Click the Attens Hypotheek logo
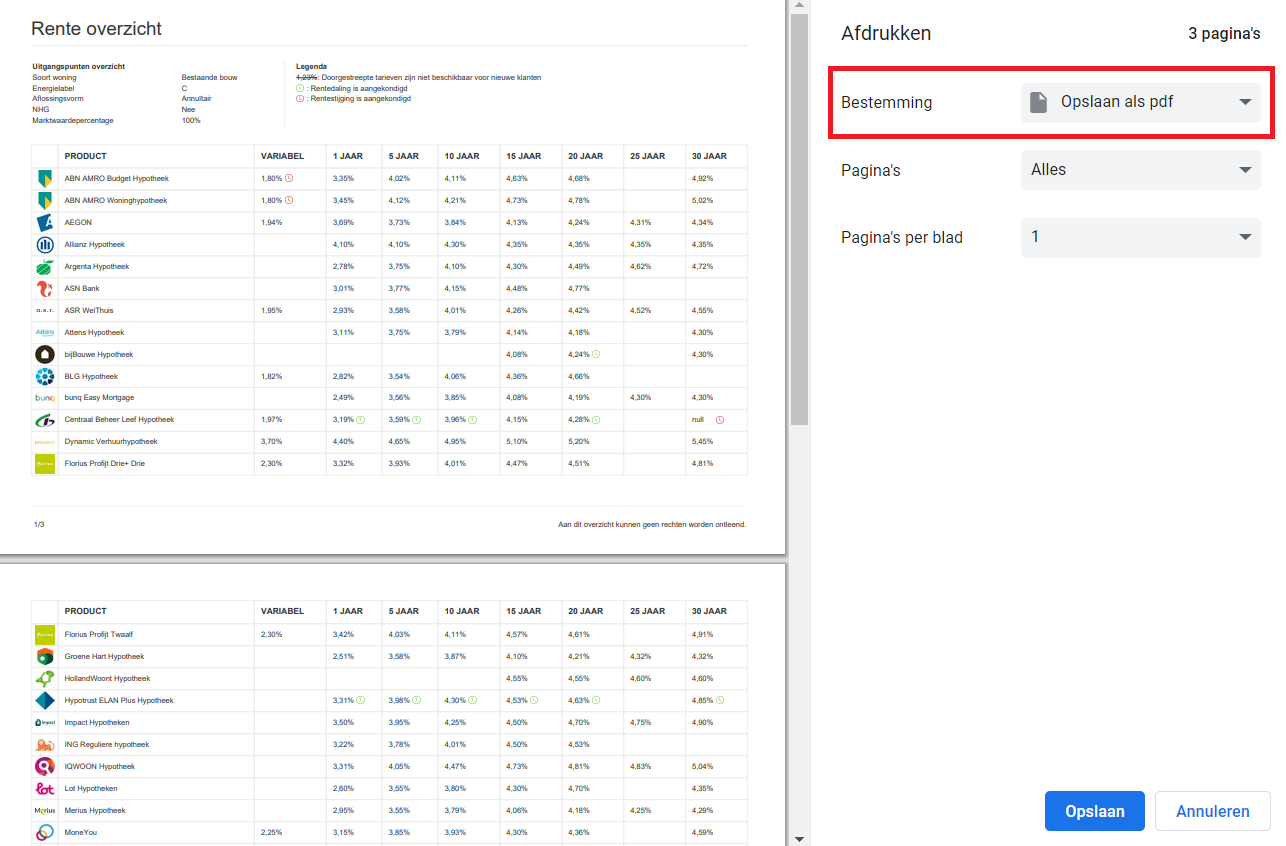 click(x=44, y=332)
